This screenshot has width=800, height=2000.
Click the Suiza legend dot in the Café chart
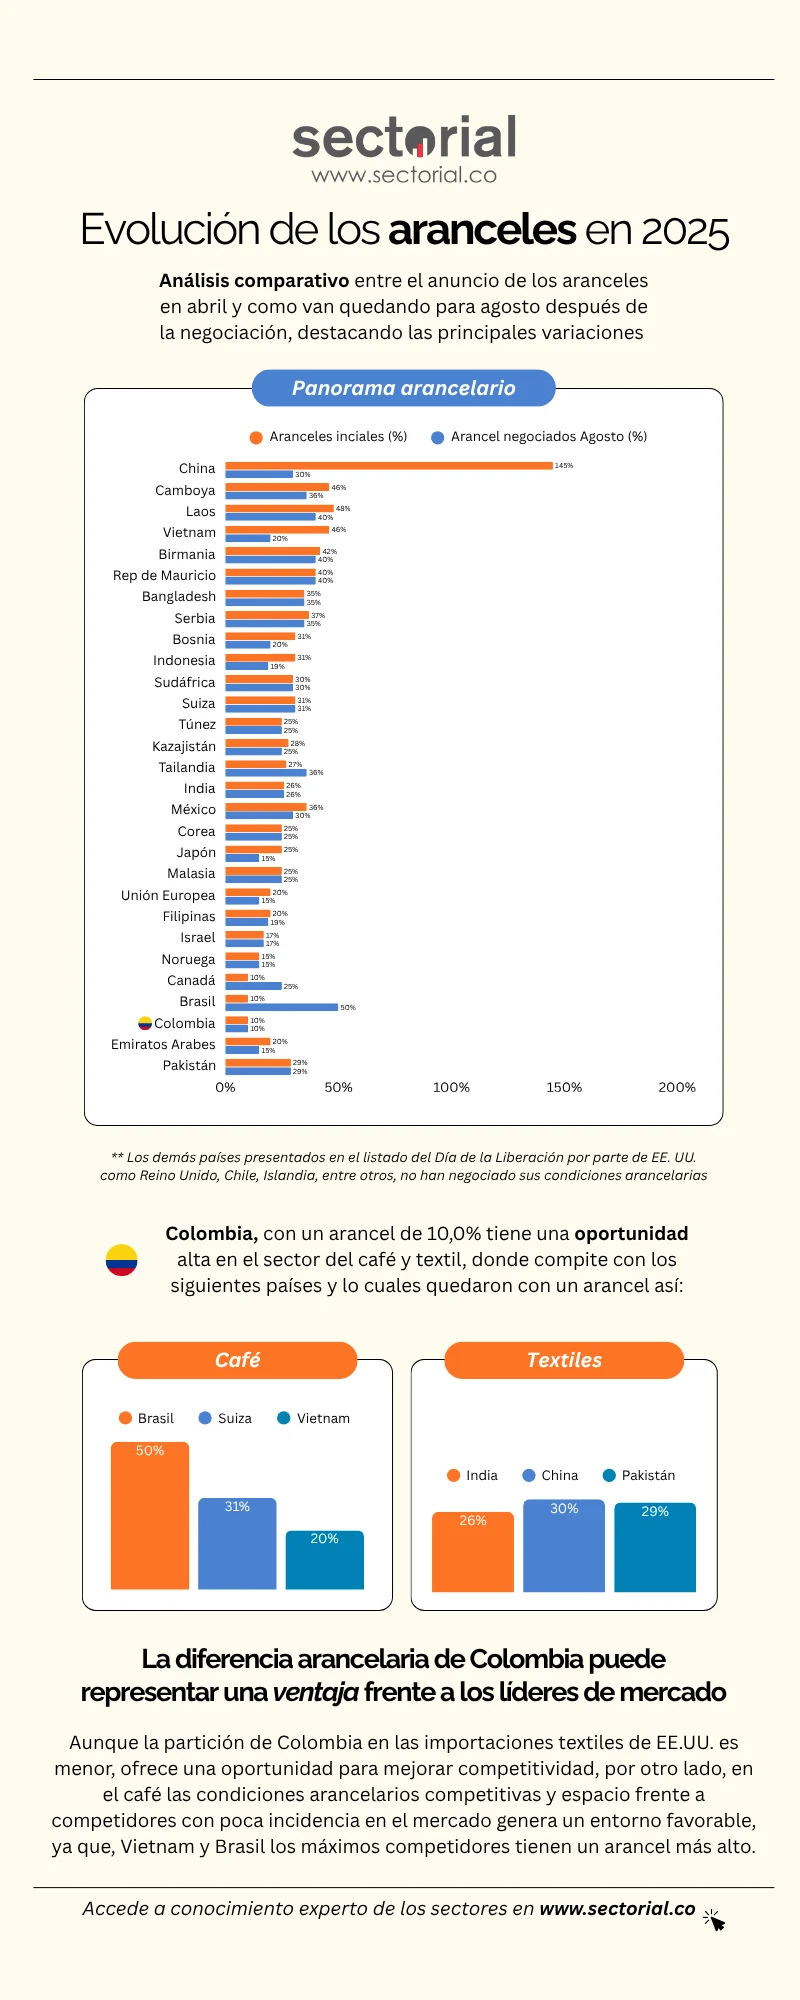(205, 1418)
